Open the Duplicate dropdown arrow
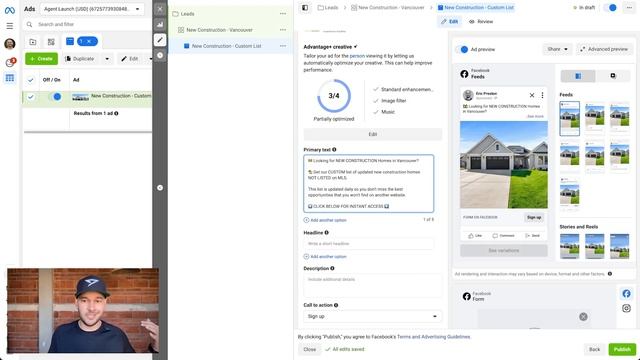 (x=107, y=59)
